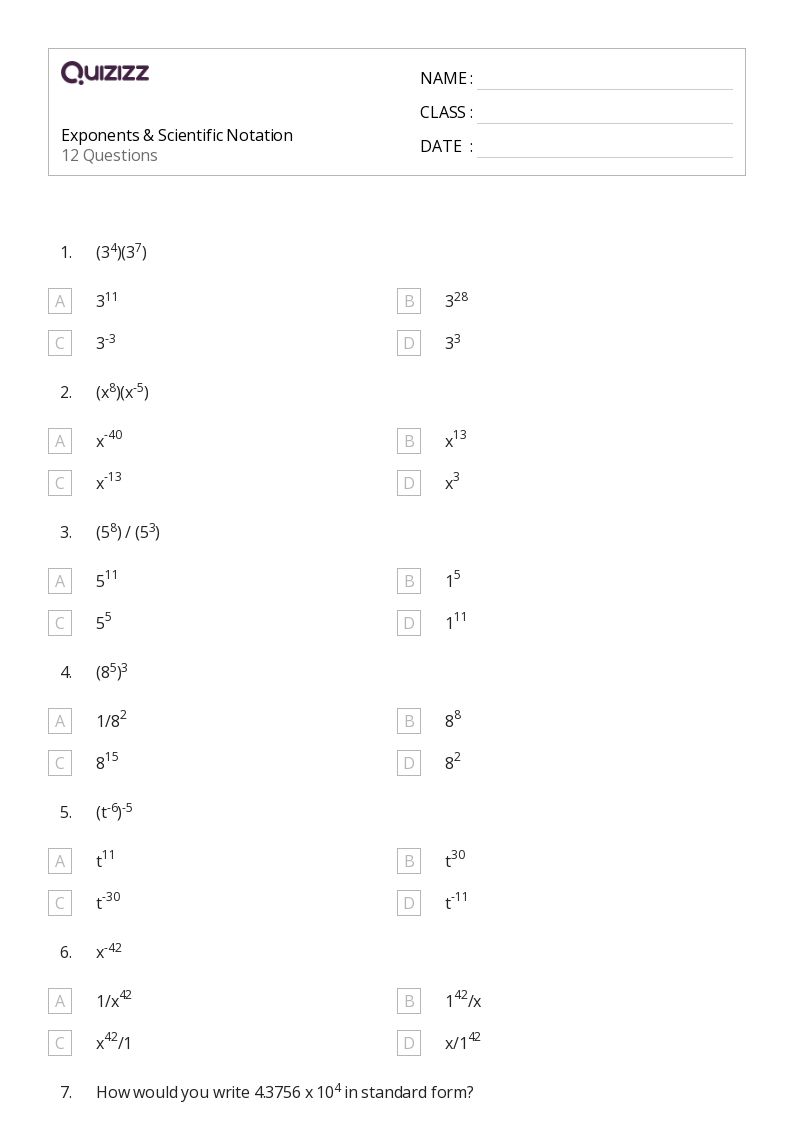Click the NAME input line
The image size is (794, 1123).
tap(604, 79)
